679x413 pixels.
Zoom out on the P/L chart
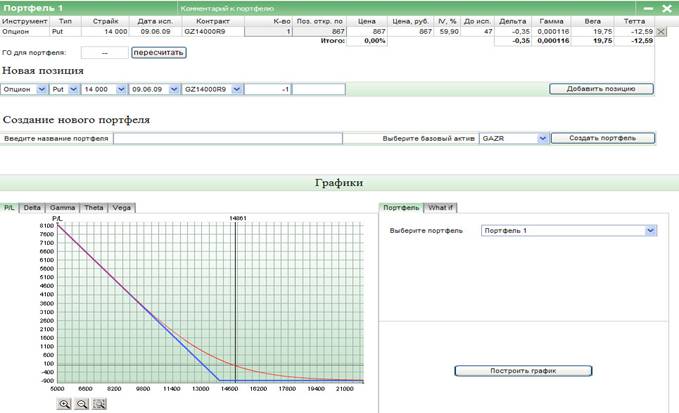pos(82,404)
